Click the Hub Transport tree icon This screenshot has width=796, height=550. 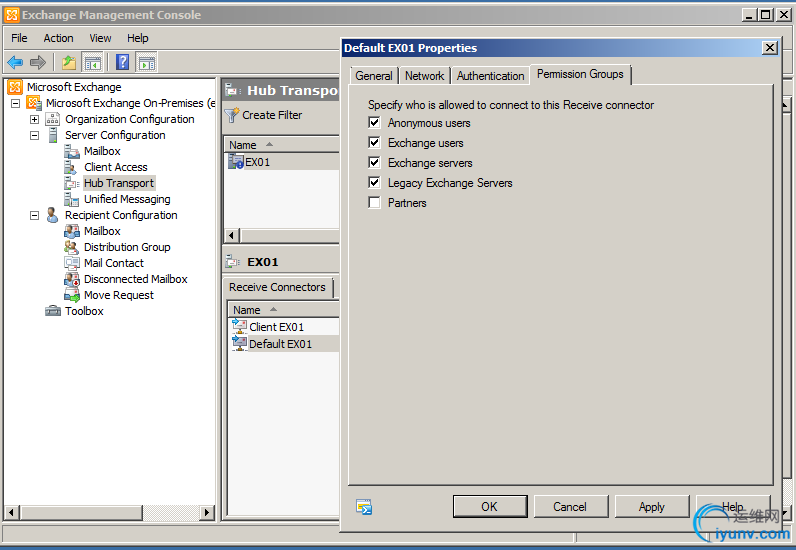pyautogui.click(x=72, y=183)
